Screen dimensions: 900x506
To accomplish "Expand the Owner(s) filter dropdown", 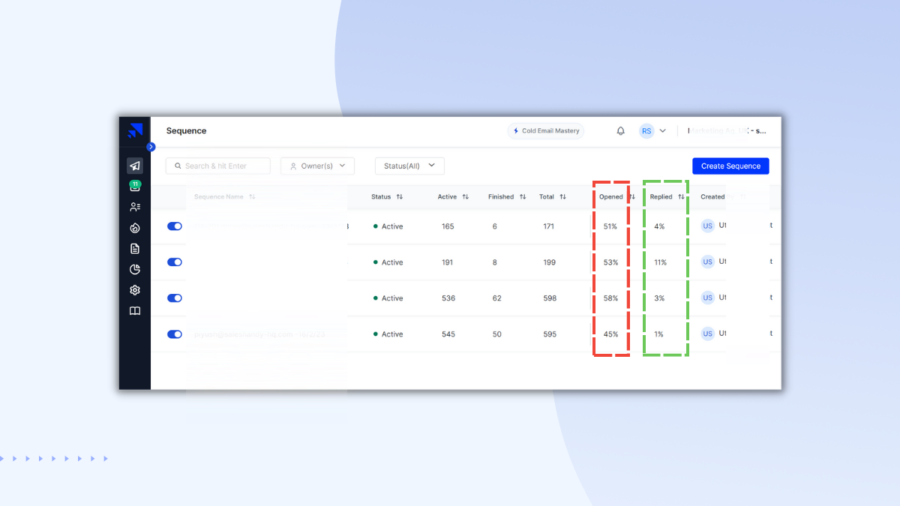I will point(317,166).
